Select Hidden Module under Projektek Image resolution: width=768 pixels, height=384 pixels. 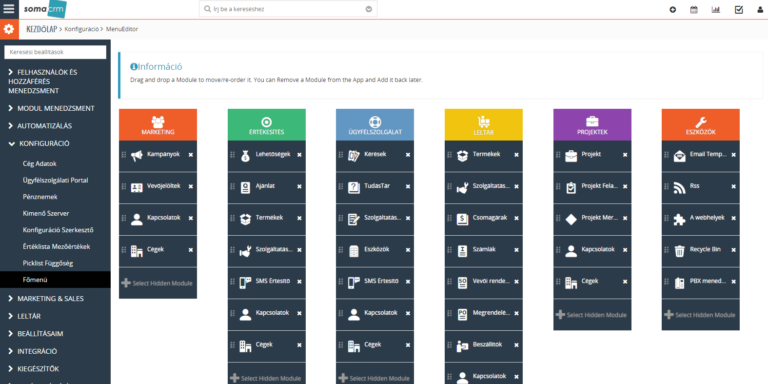[592, 315]
